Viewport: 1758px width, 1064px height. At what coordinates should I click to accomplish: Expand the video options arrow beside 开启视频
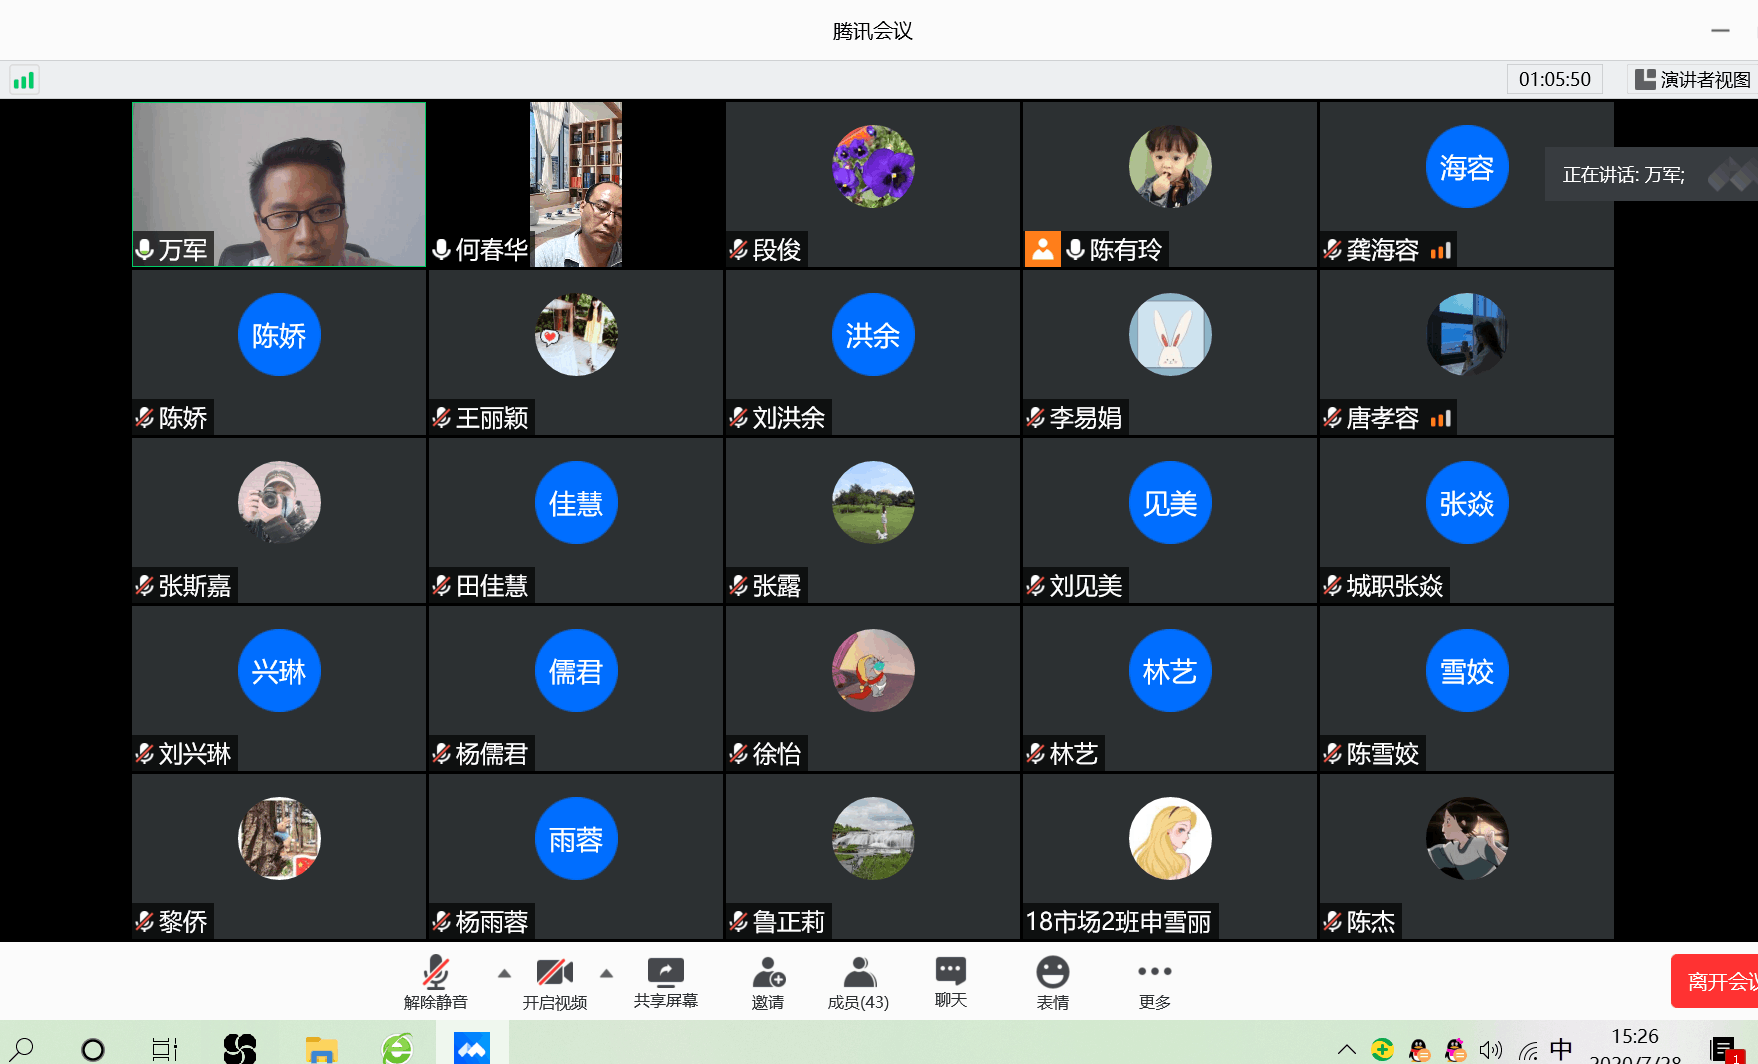click(606, 973)
